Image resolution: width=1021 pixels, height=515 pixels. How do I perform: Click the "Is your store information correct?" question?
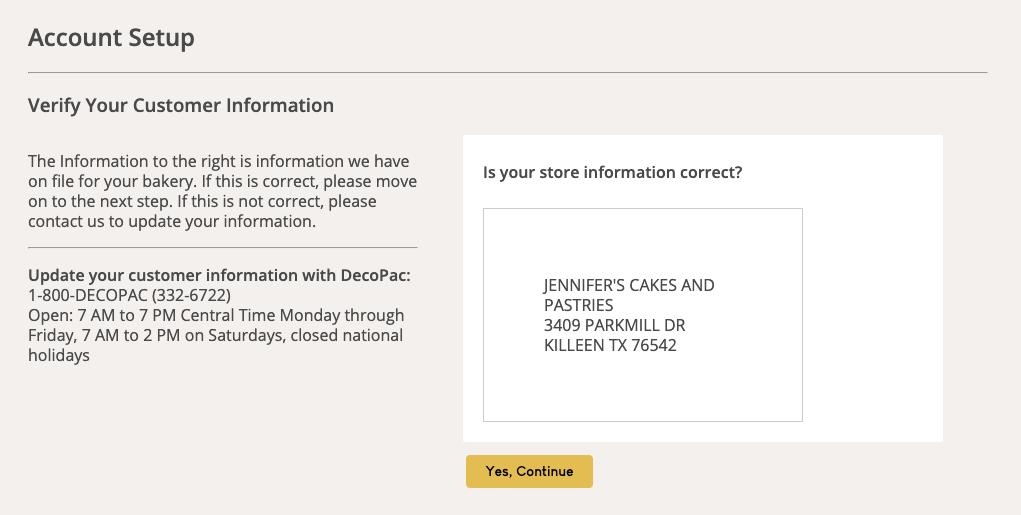[612, 172]
